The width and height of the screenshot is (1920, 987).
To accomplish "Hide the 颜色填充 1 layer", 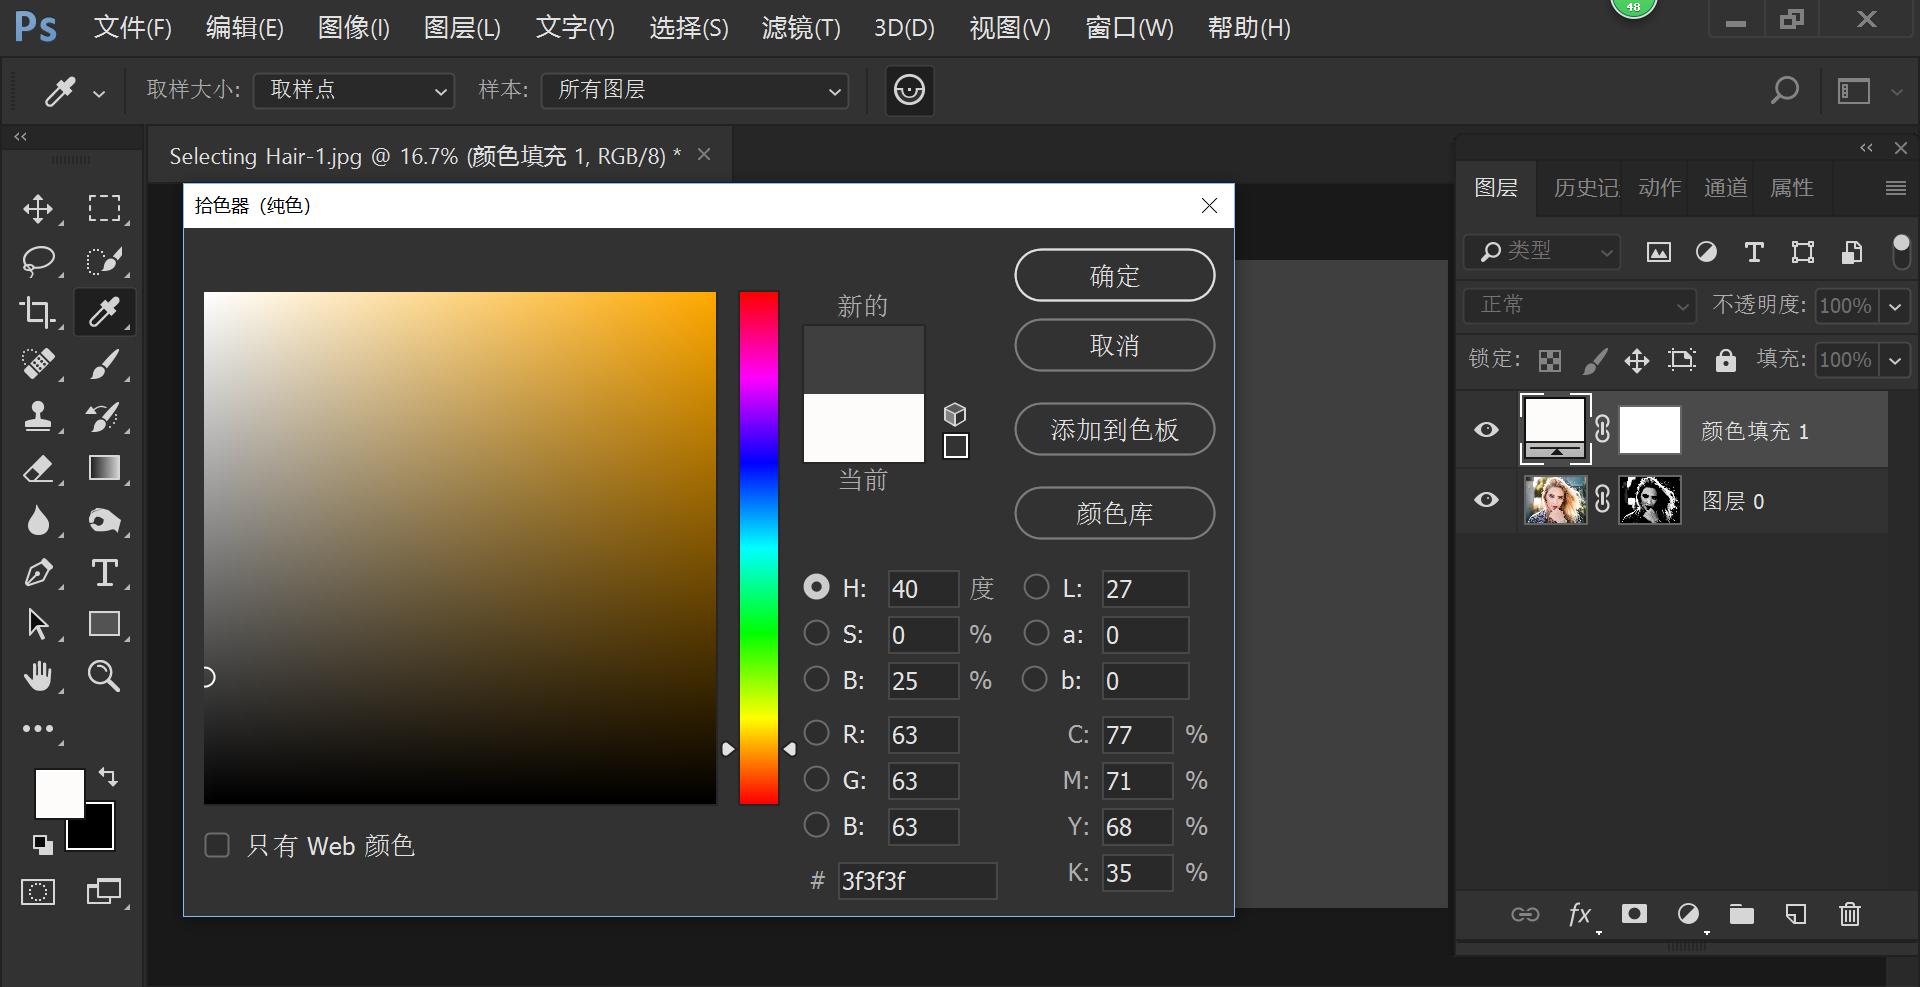I will point(1486,430).
